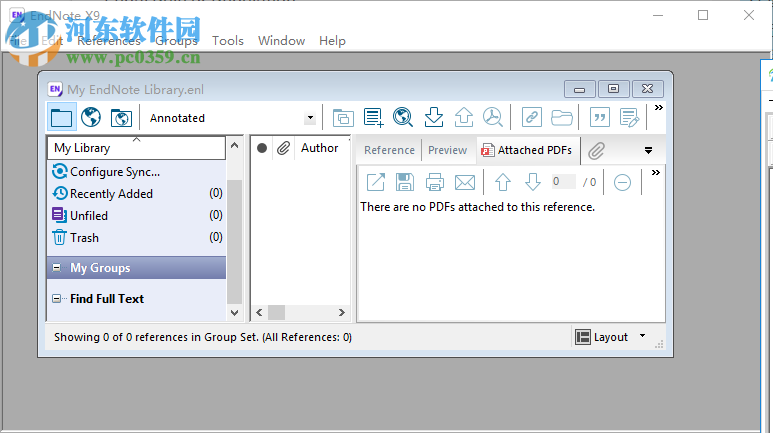Click Copy to Local Library icon

click(x=343, y=117)
